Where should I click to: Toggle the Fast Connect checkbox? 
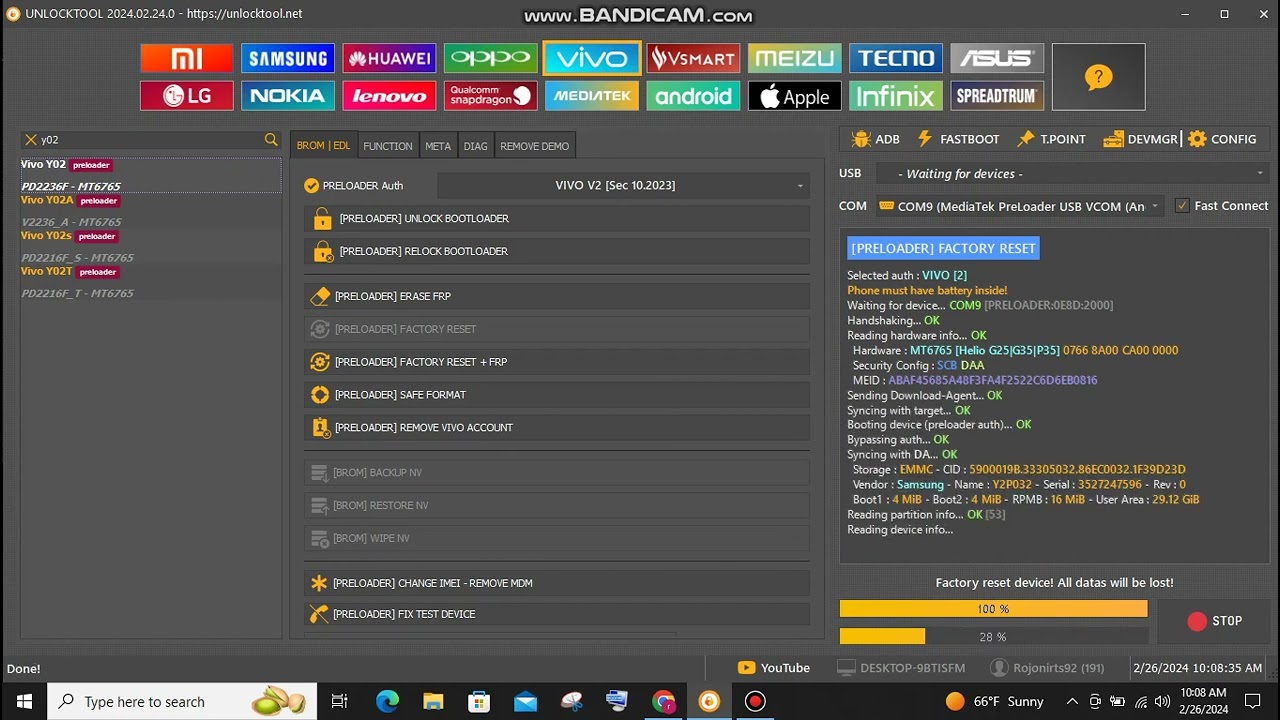1182,206
